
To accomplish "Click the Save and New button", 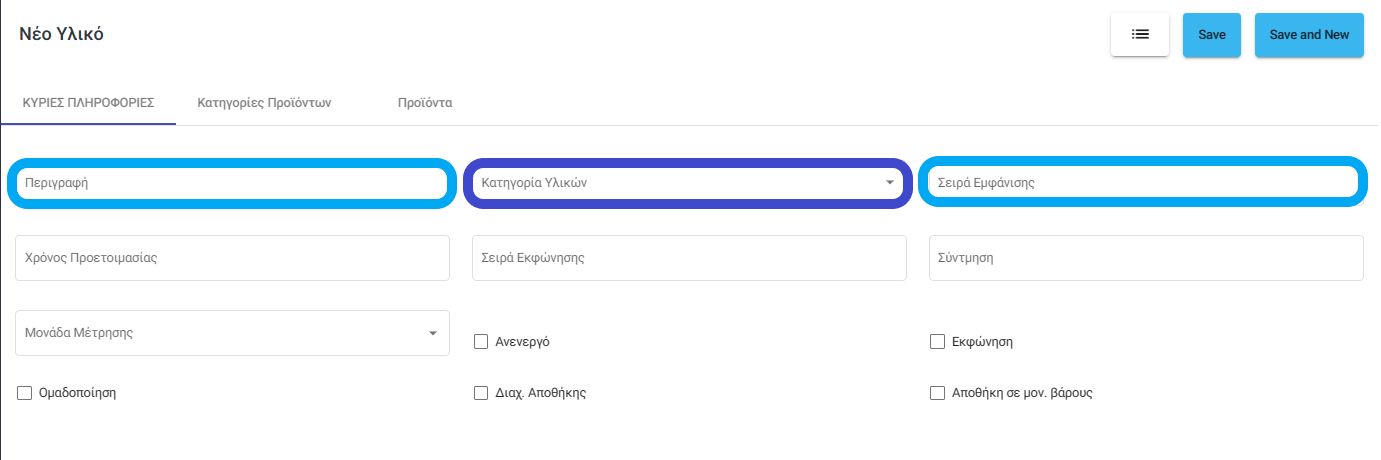I will [1309, 34].
